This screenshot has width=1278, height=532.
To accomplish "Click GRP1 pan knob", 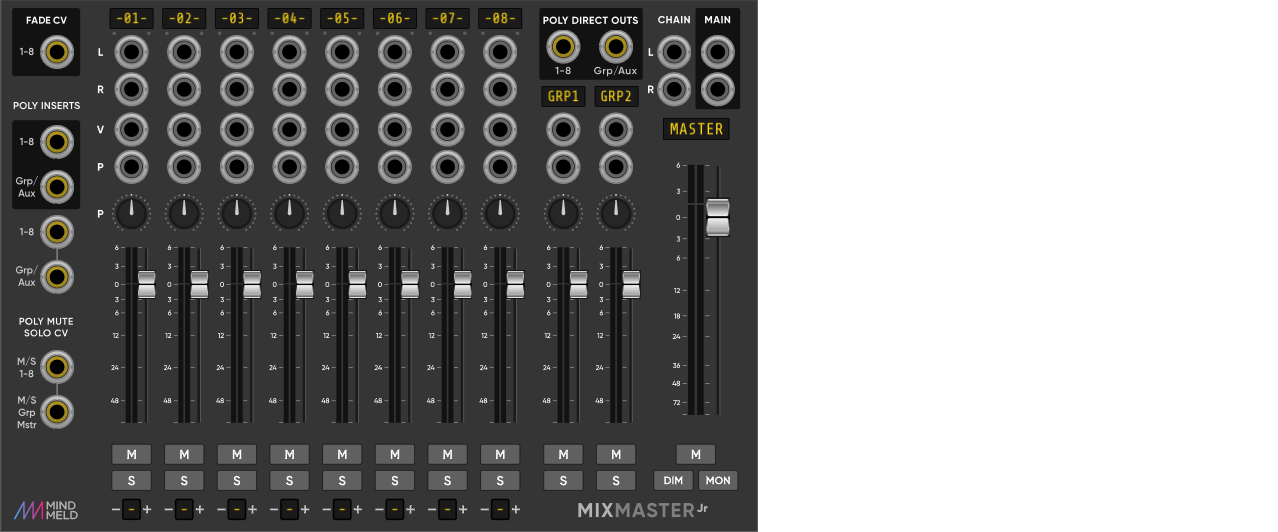I will click(563, 212).
